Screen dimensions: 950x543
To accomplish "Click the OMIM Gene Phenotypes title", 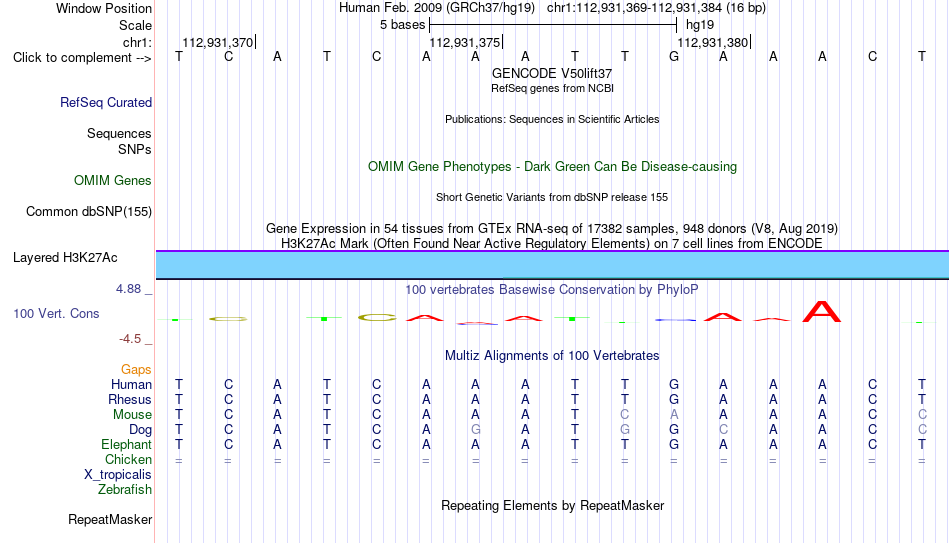I will point(552,167).
